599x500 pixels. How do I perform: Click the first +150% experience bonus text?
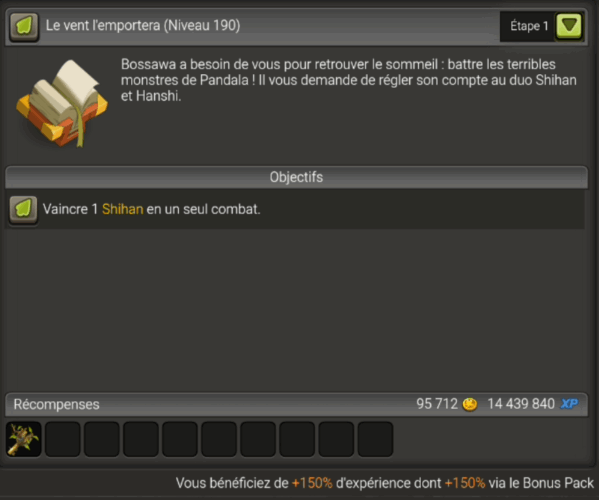coord(312,483)
